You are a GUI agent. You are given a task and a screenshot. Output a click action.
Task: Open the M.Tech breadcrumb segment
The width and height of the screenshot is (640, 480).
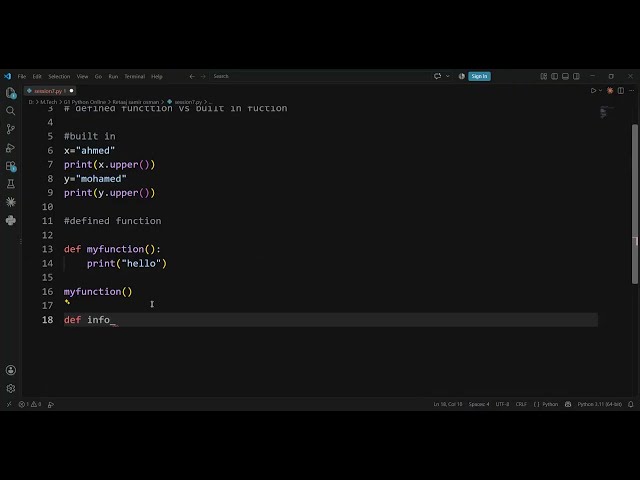click(x=49, y=102)
